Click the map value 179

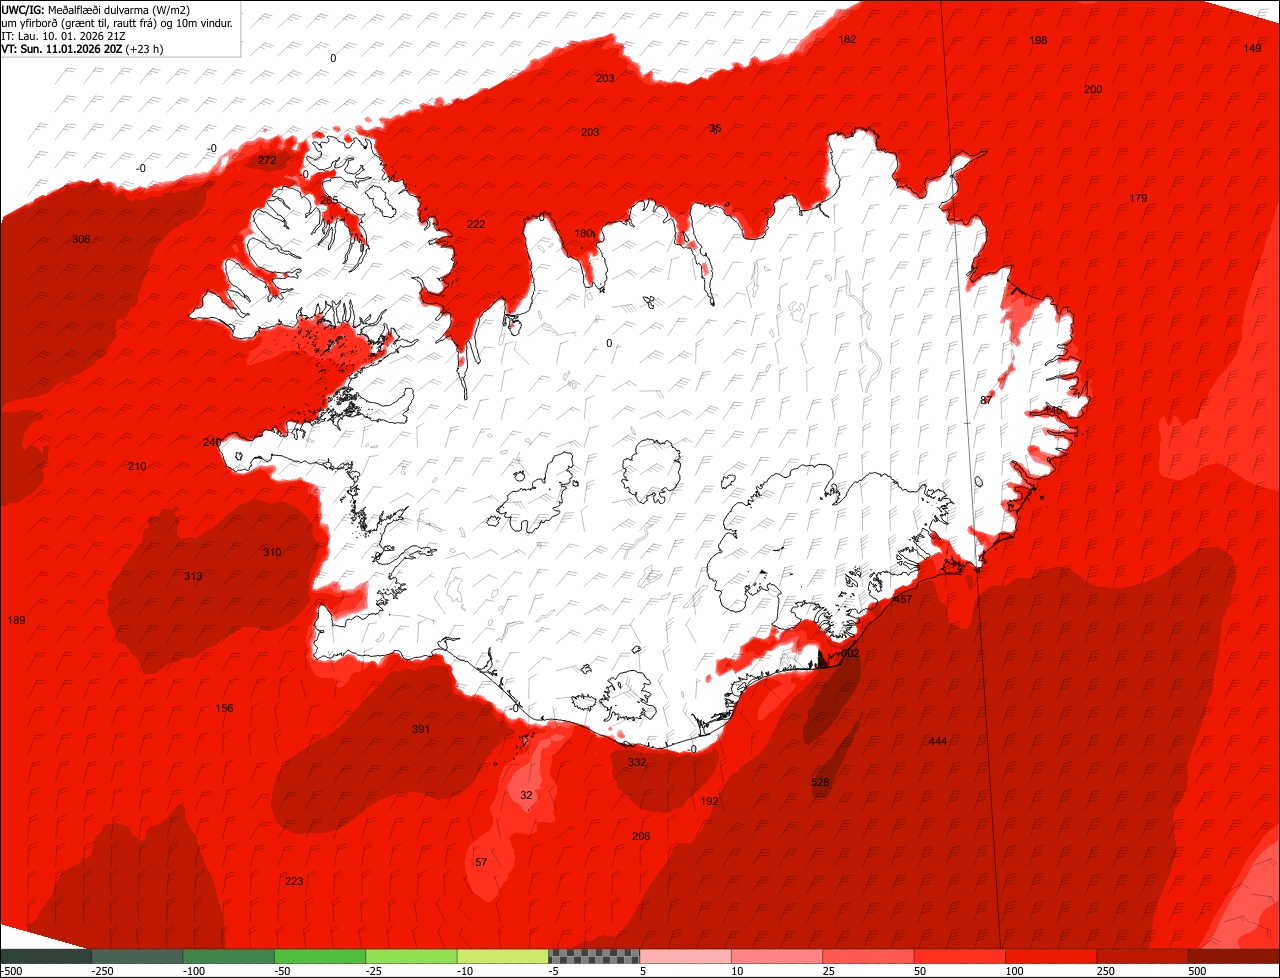pos(1138,199)
